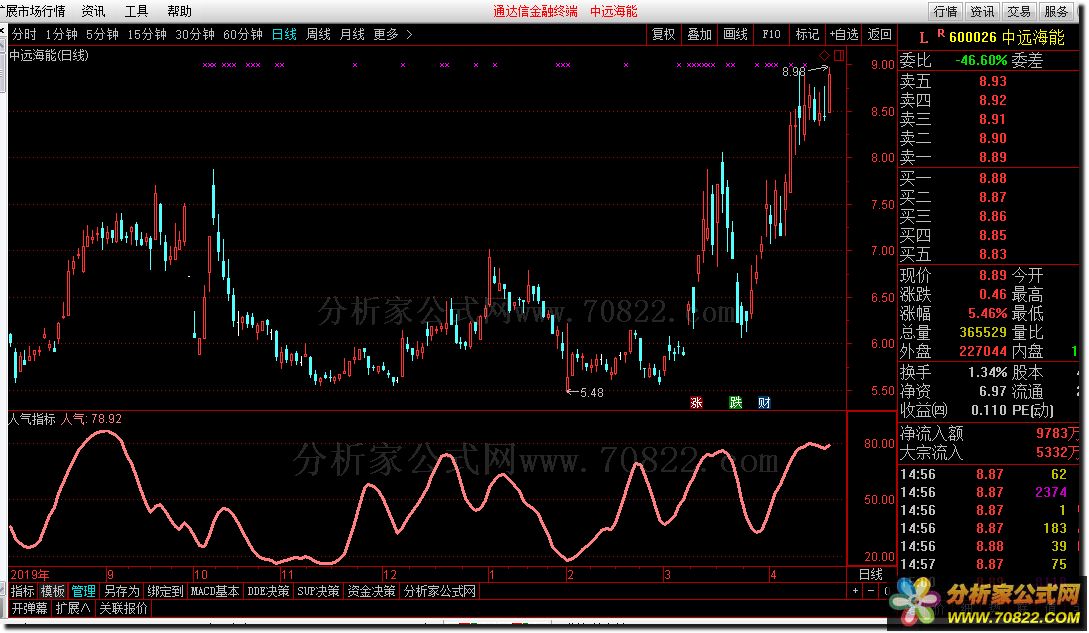
Task: Open the 工具 menu
Action: pyautogui.click(x=136, y=11)
